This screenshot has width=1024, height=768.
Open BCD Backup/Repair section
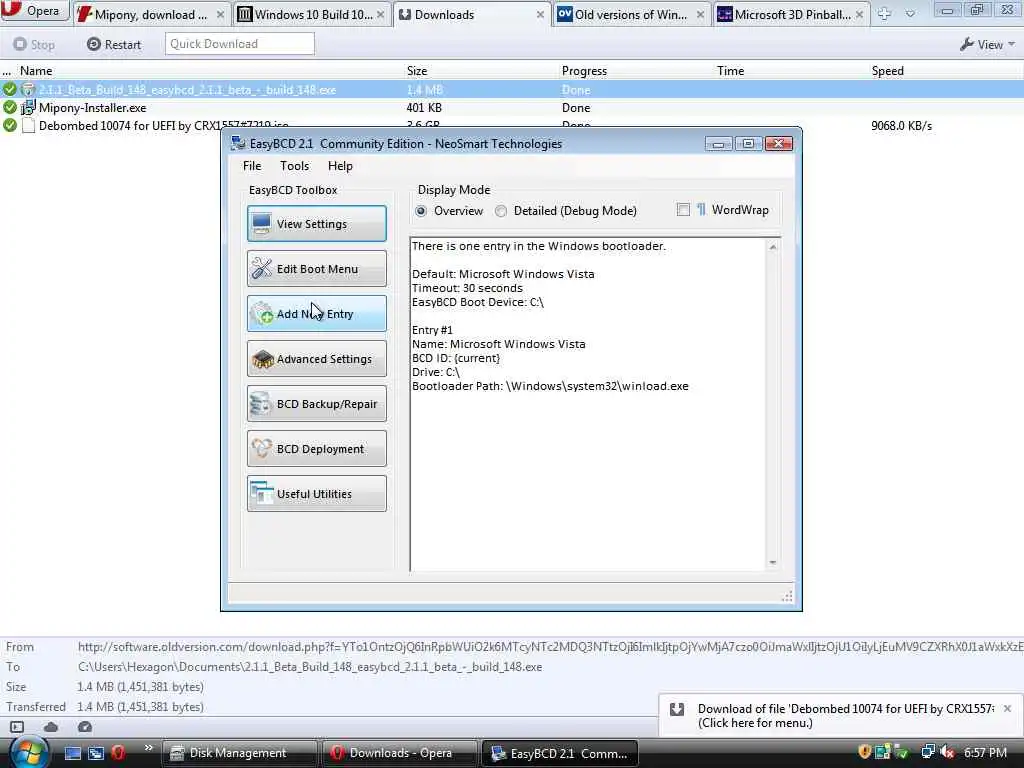pos(317,404)
